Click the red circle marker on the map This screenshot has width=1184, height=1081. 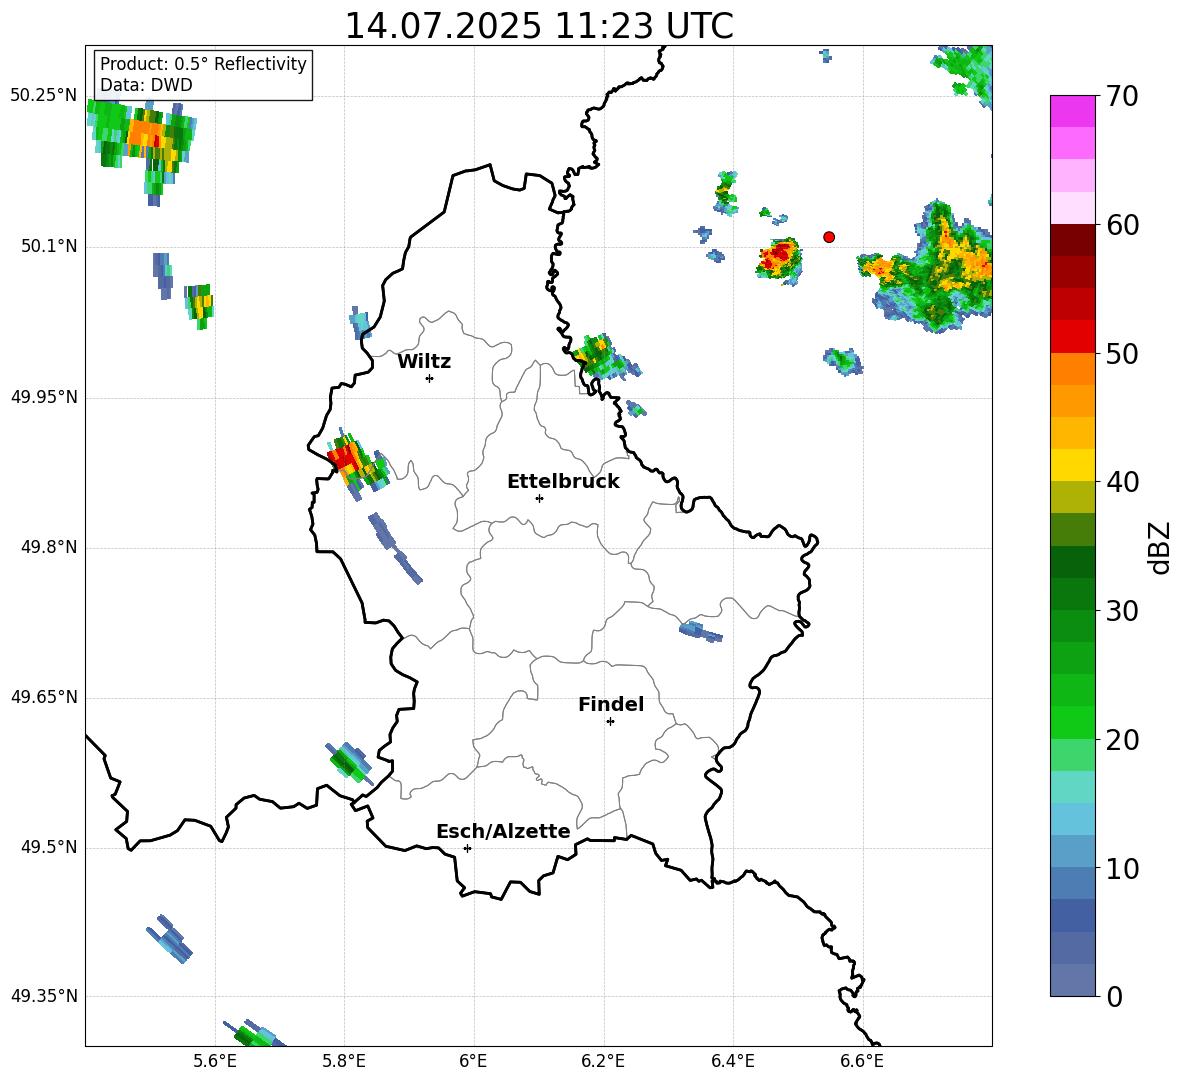829,237
